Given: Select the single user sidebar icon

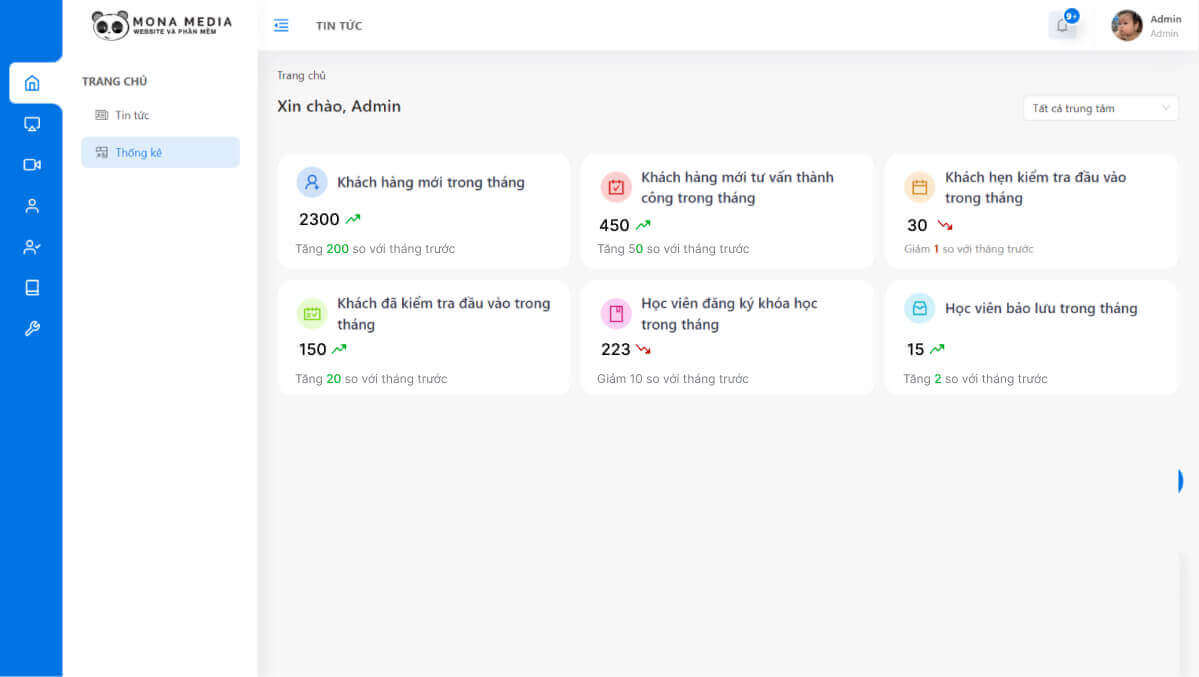Looking at the screenshot, I should (32, 206).
